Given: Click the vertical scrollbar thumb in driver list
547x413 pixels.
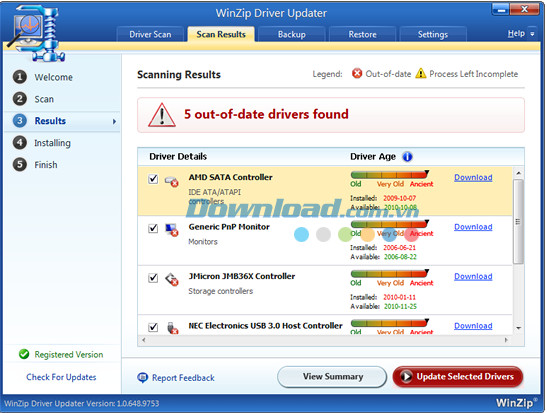Looking at the screenshot, I should (518, 221).
